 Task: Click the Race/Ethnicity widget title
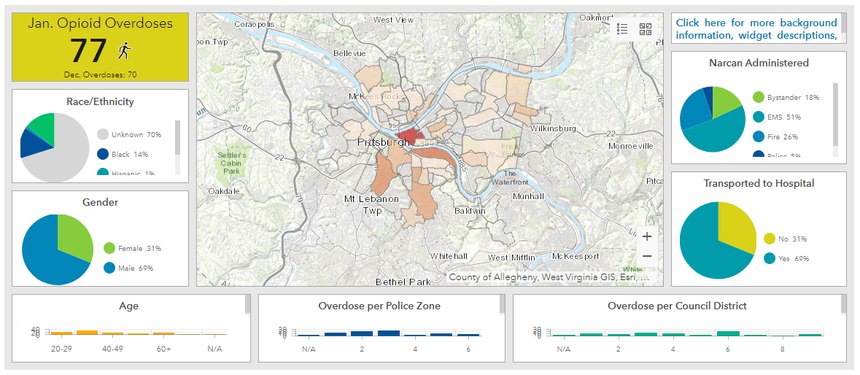click(x=100, y=101)
